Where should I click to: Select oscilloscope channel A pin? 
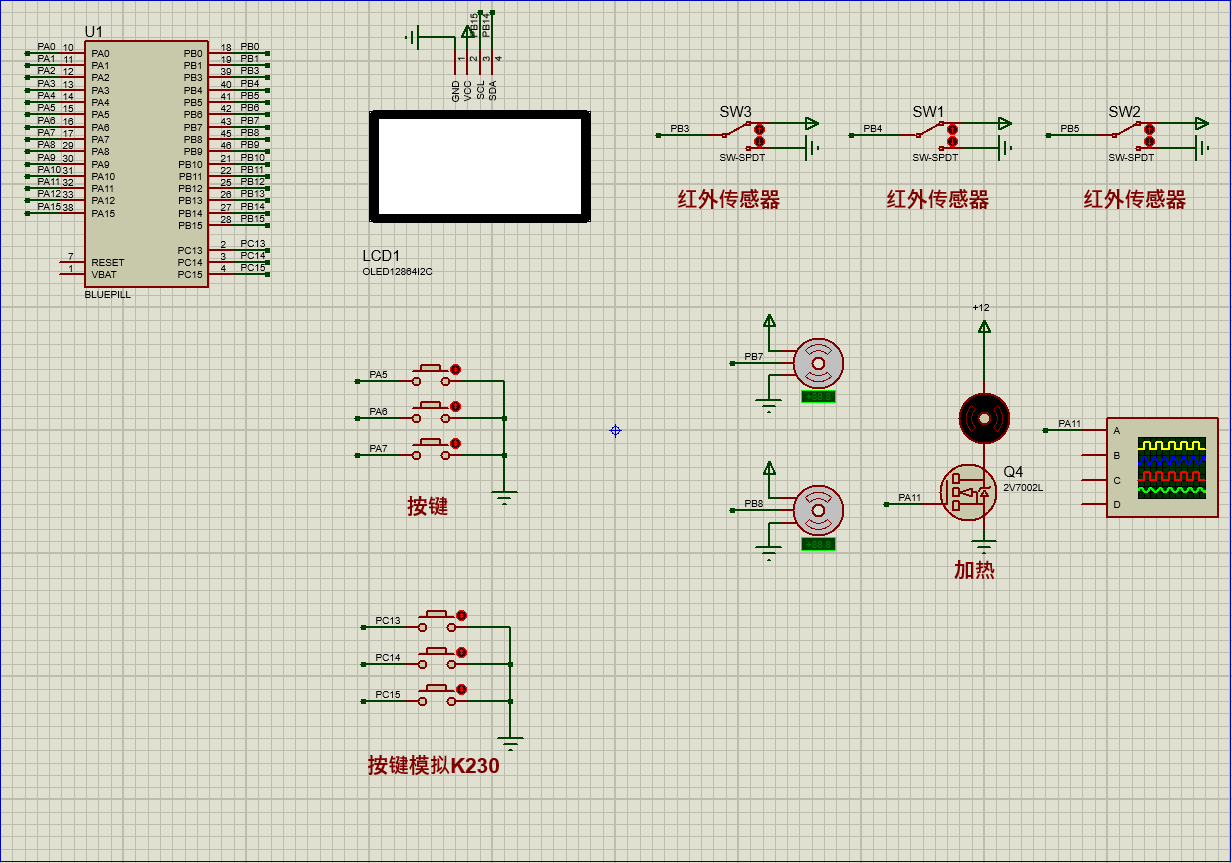tap(1094, 430)
